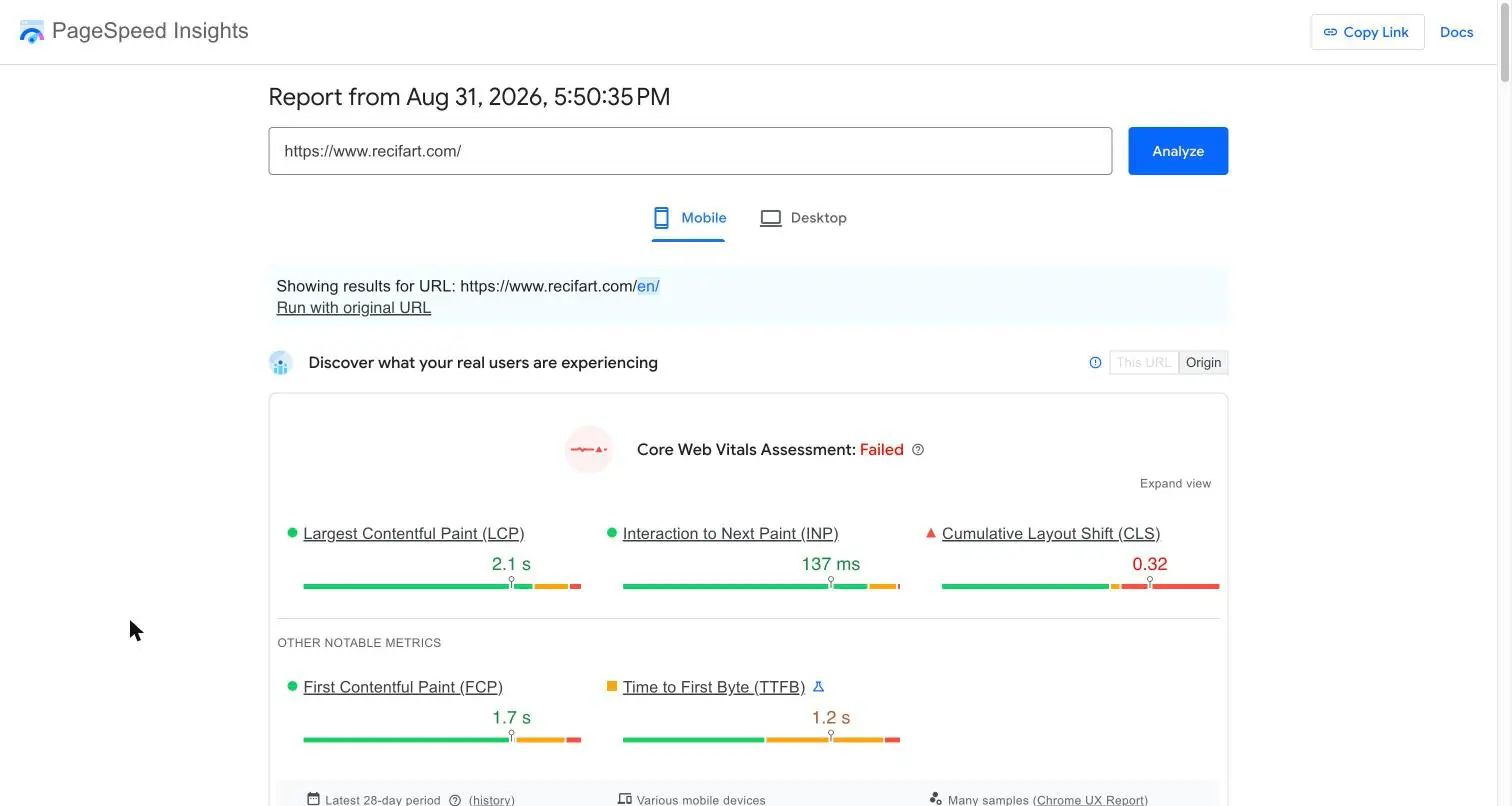Click the help icon next to Failed

(918, 450)
